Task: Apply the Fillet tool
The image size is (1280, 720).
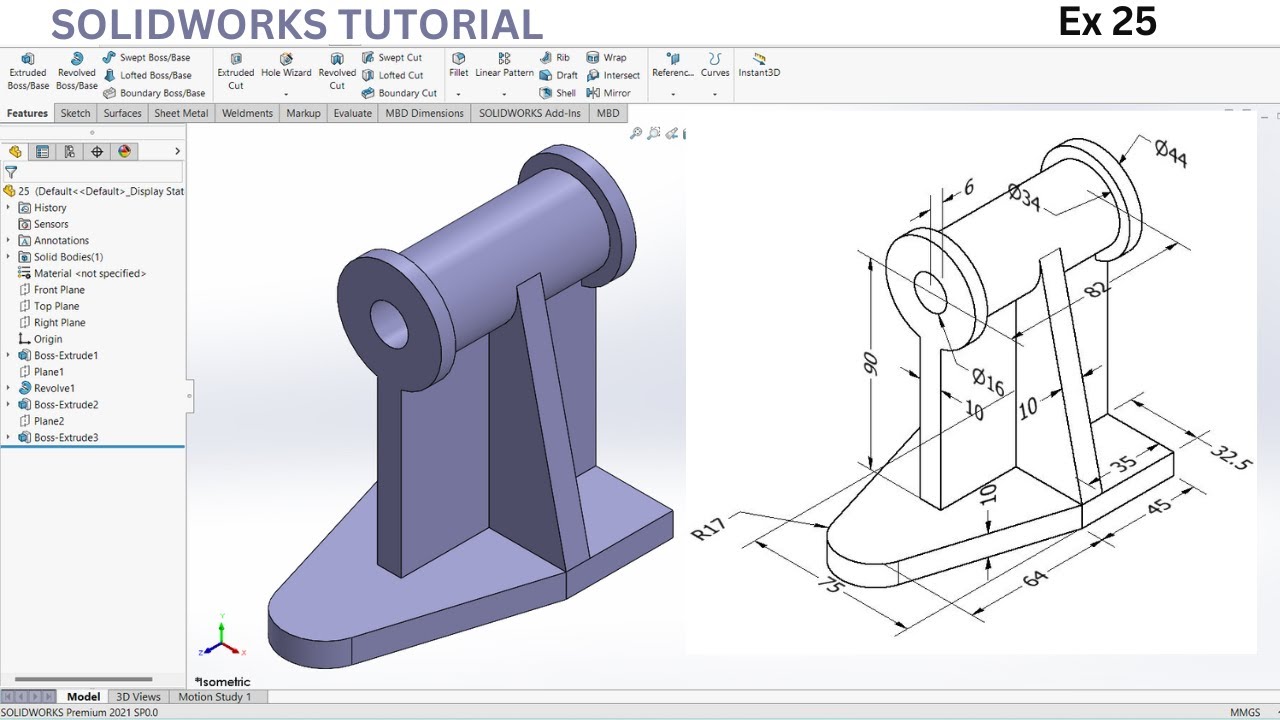Action: pos(458,66)
